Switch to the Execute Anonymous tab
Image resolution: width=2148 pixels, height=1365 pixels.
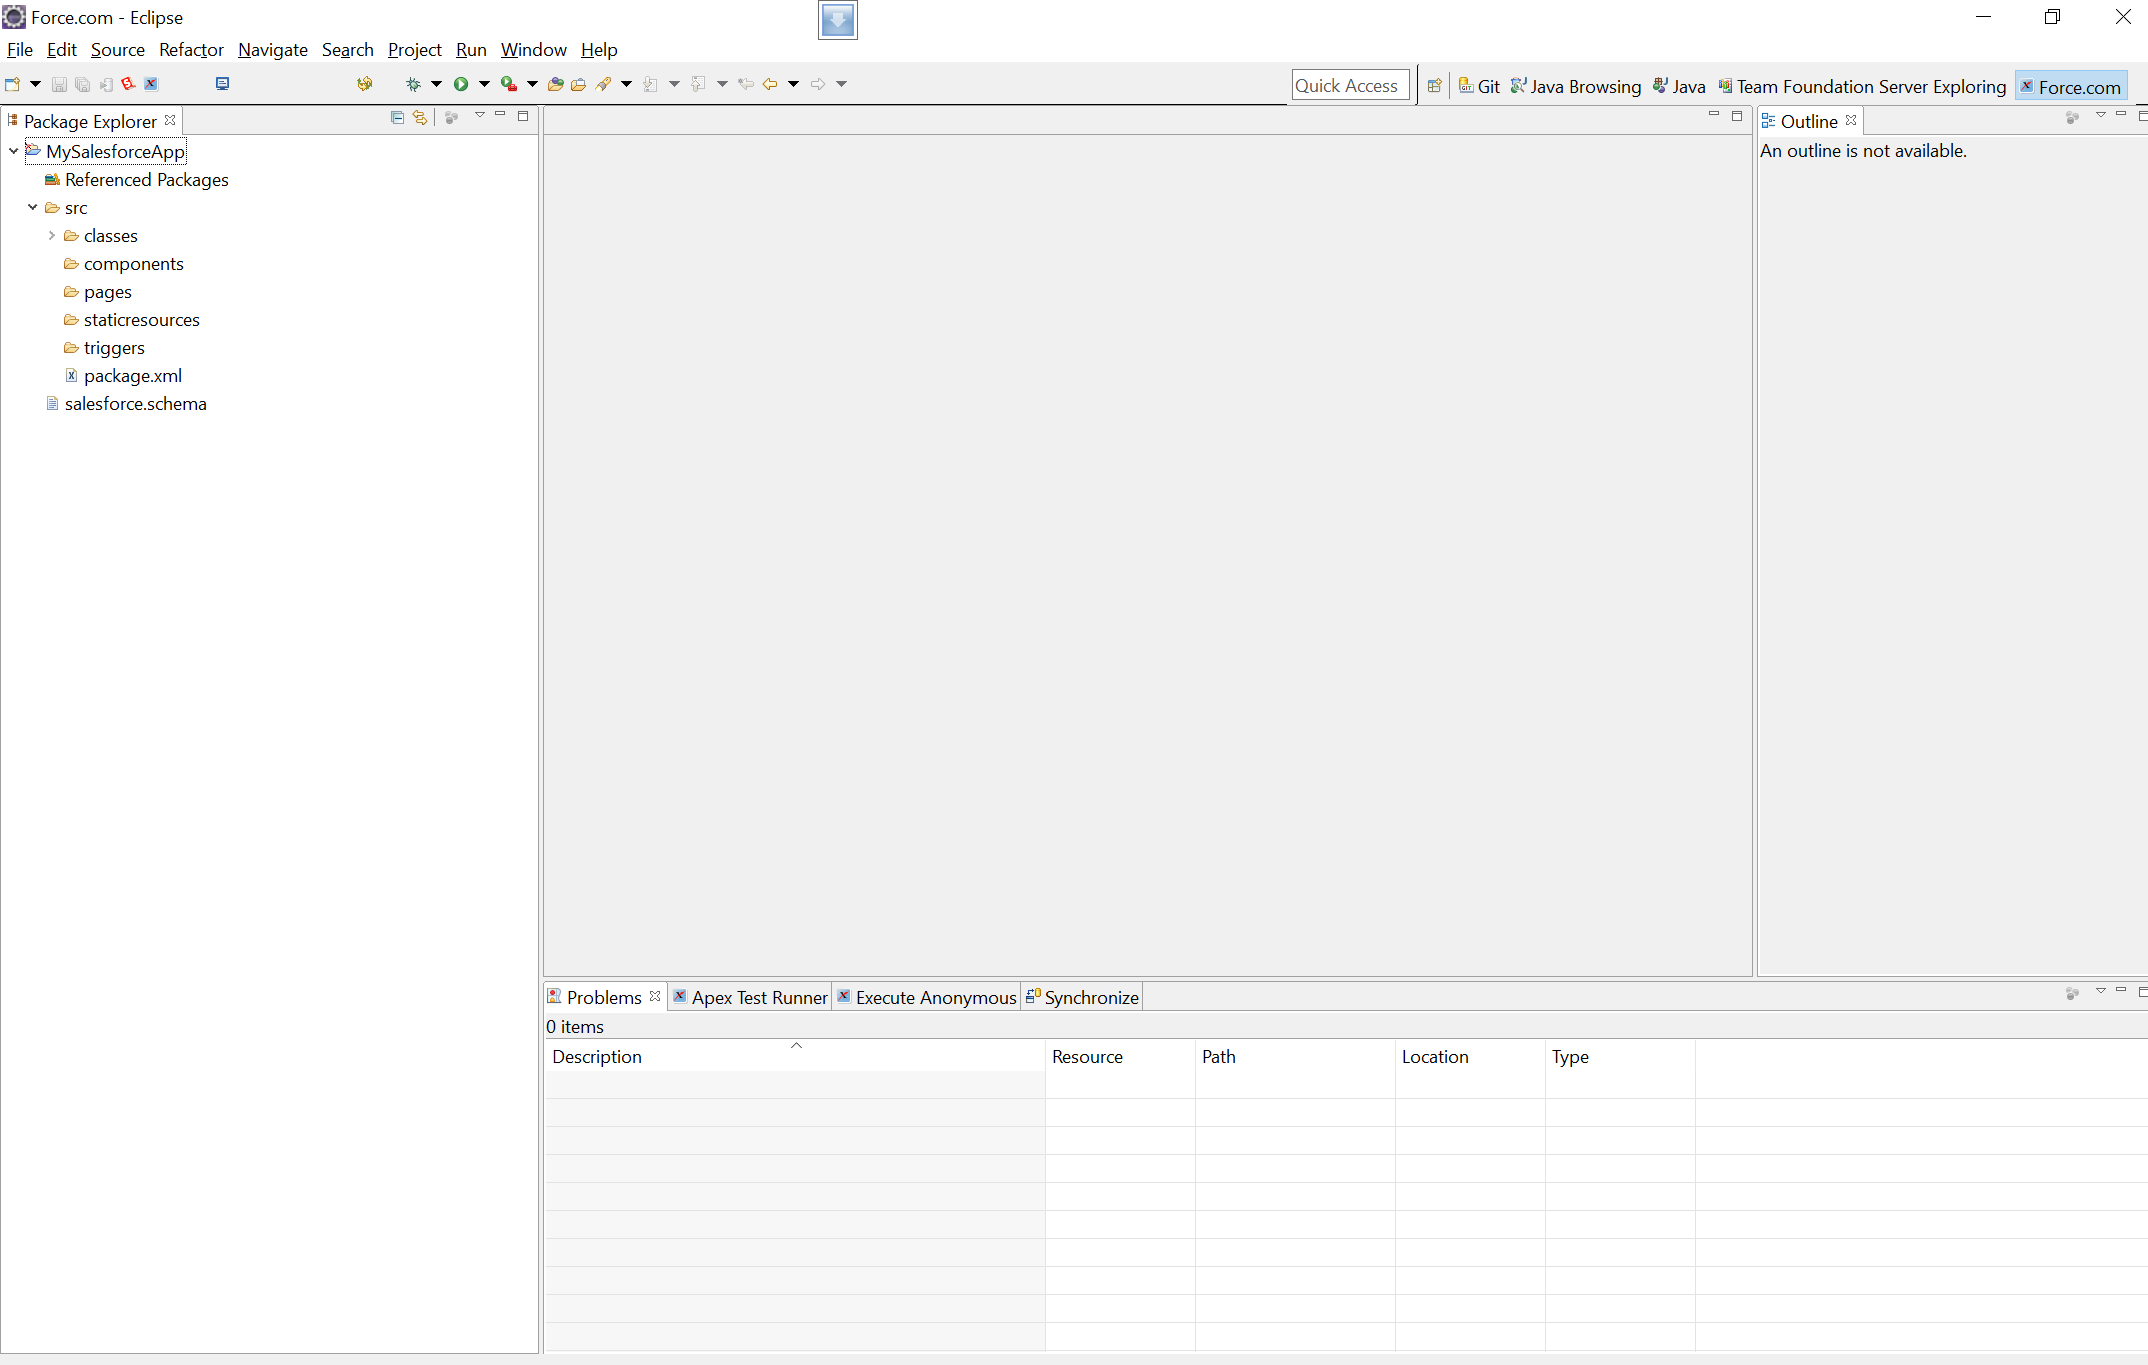[x=926, y=997]
